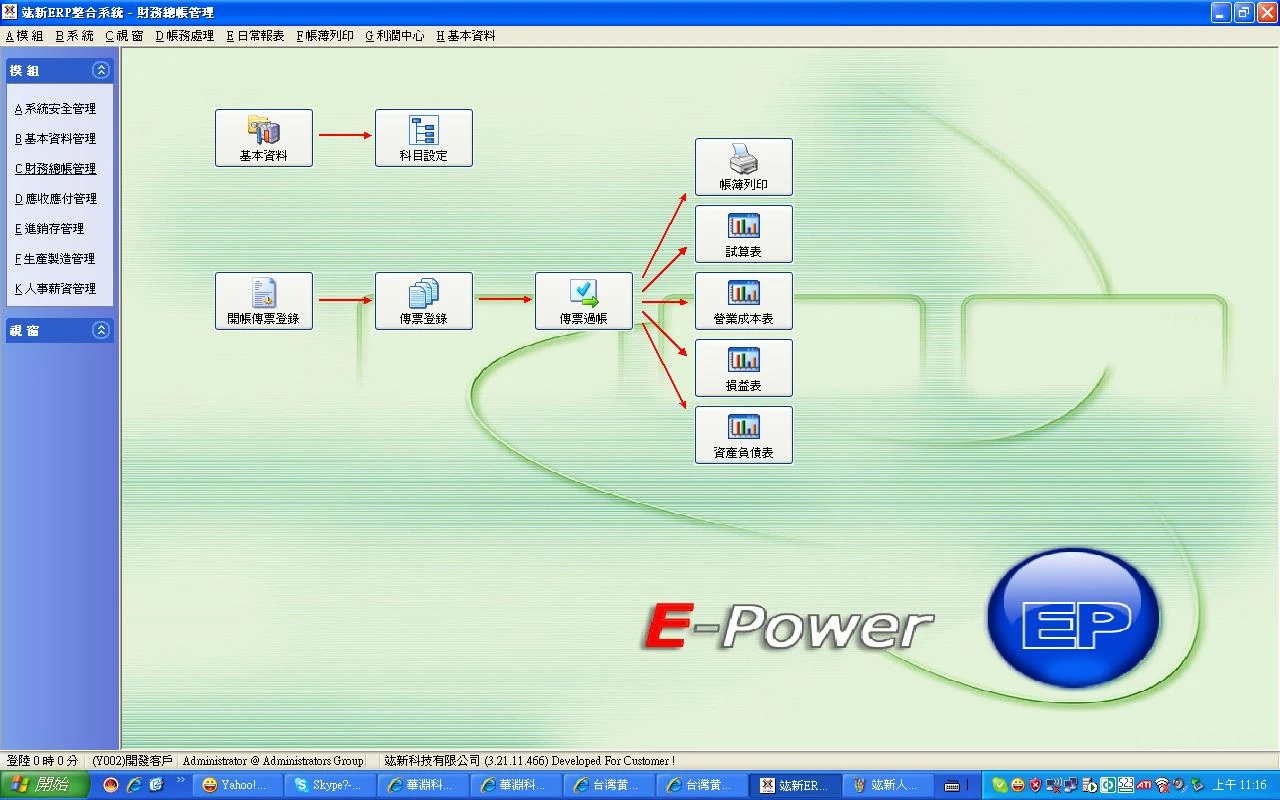This screenshot has height=800, width=1280.
Task: Open 開帳傳票登錄 icon
Action: 264,301
